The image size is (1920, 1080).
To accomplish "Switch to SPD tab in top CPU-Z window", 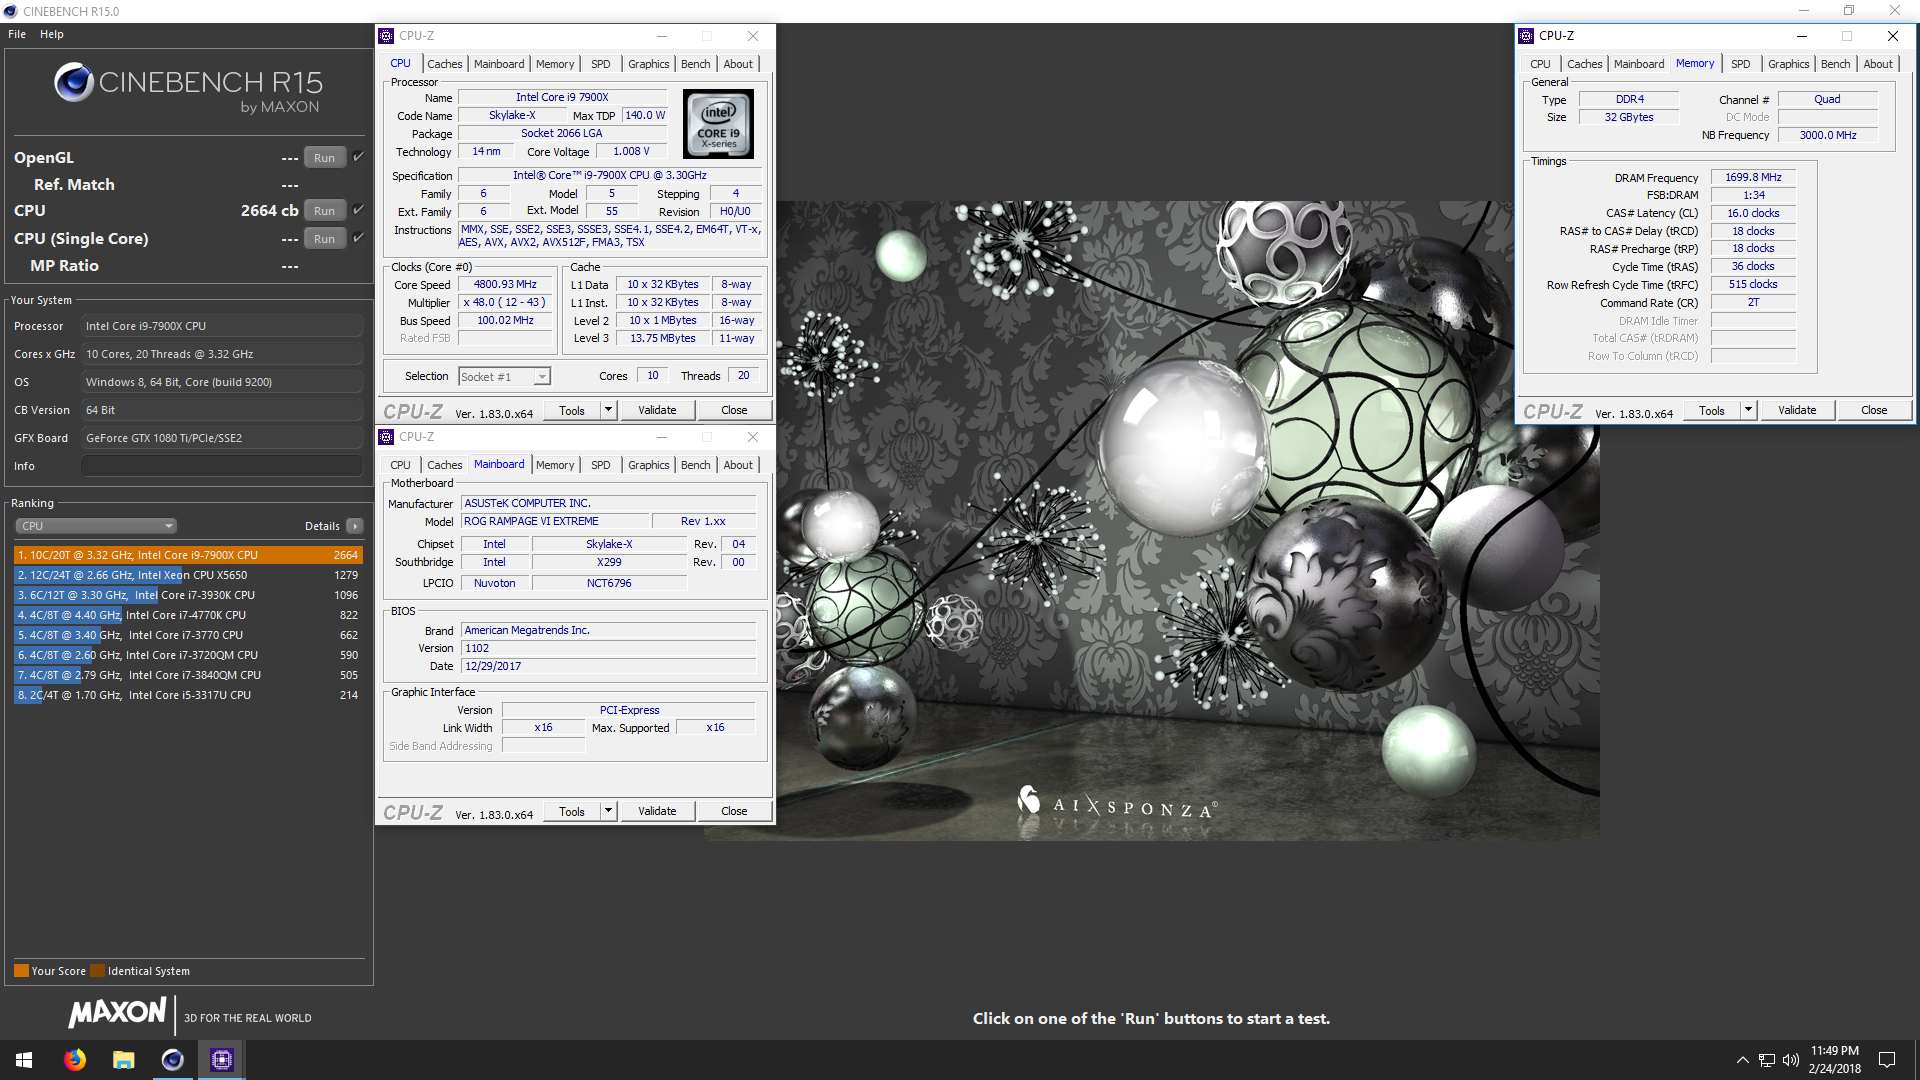I will point(600,64).
